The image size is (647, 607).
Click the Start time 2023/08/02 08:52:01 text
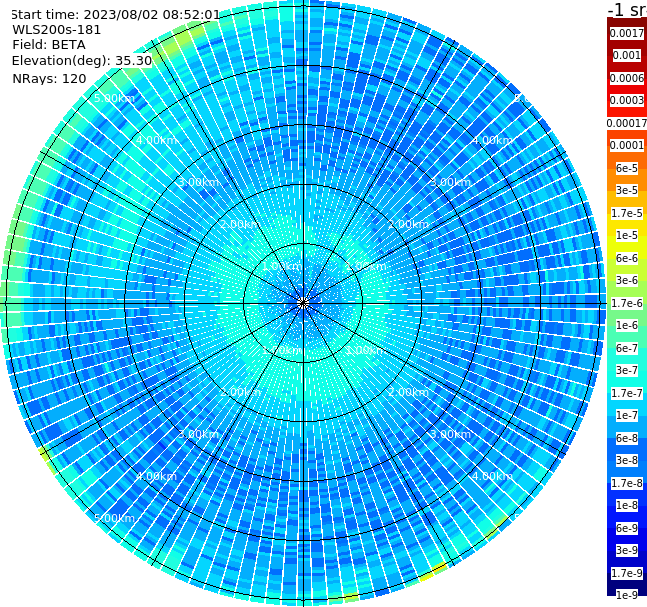tap(115, 14)
